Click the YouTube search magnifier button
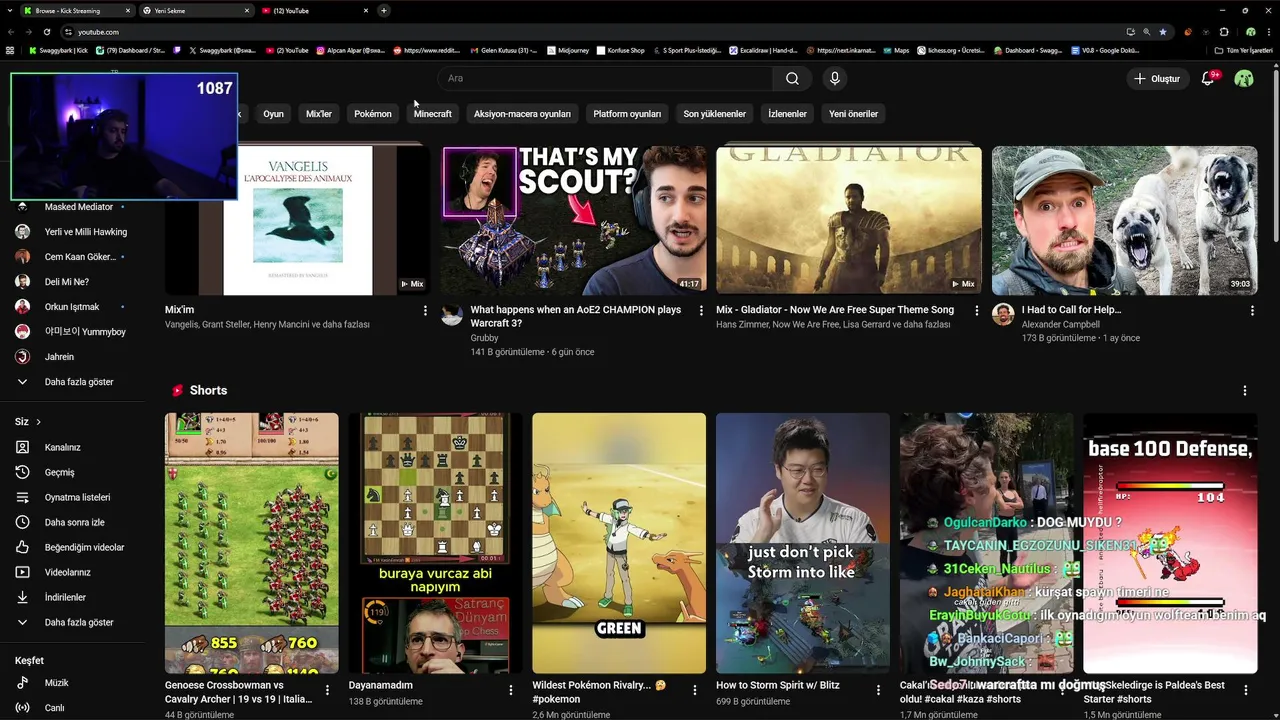 tap(792, 78)
